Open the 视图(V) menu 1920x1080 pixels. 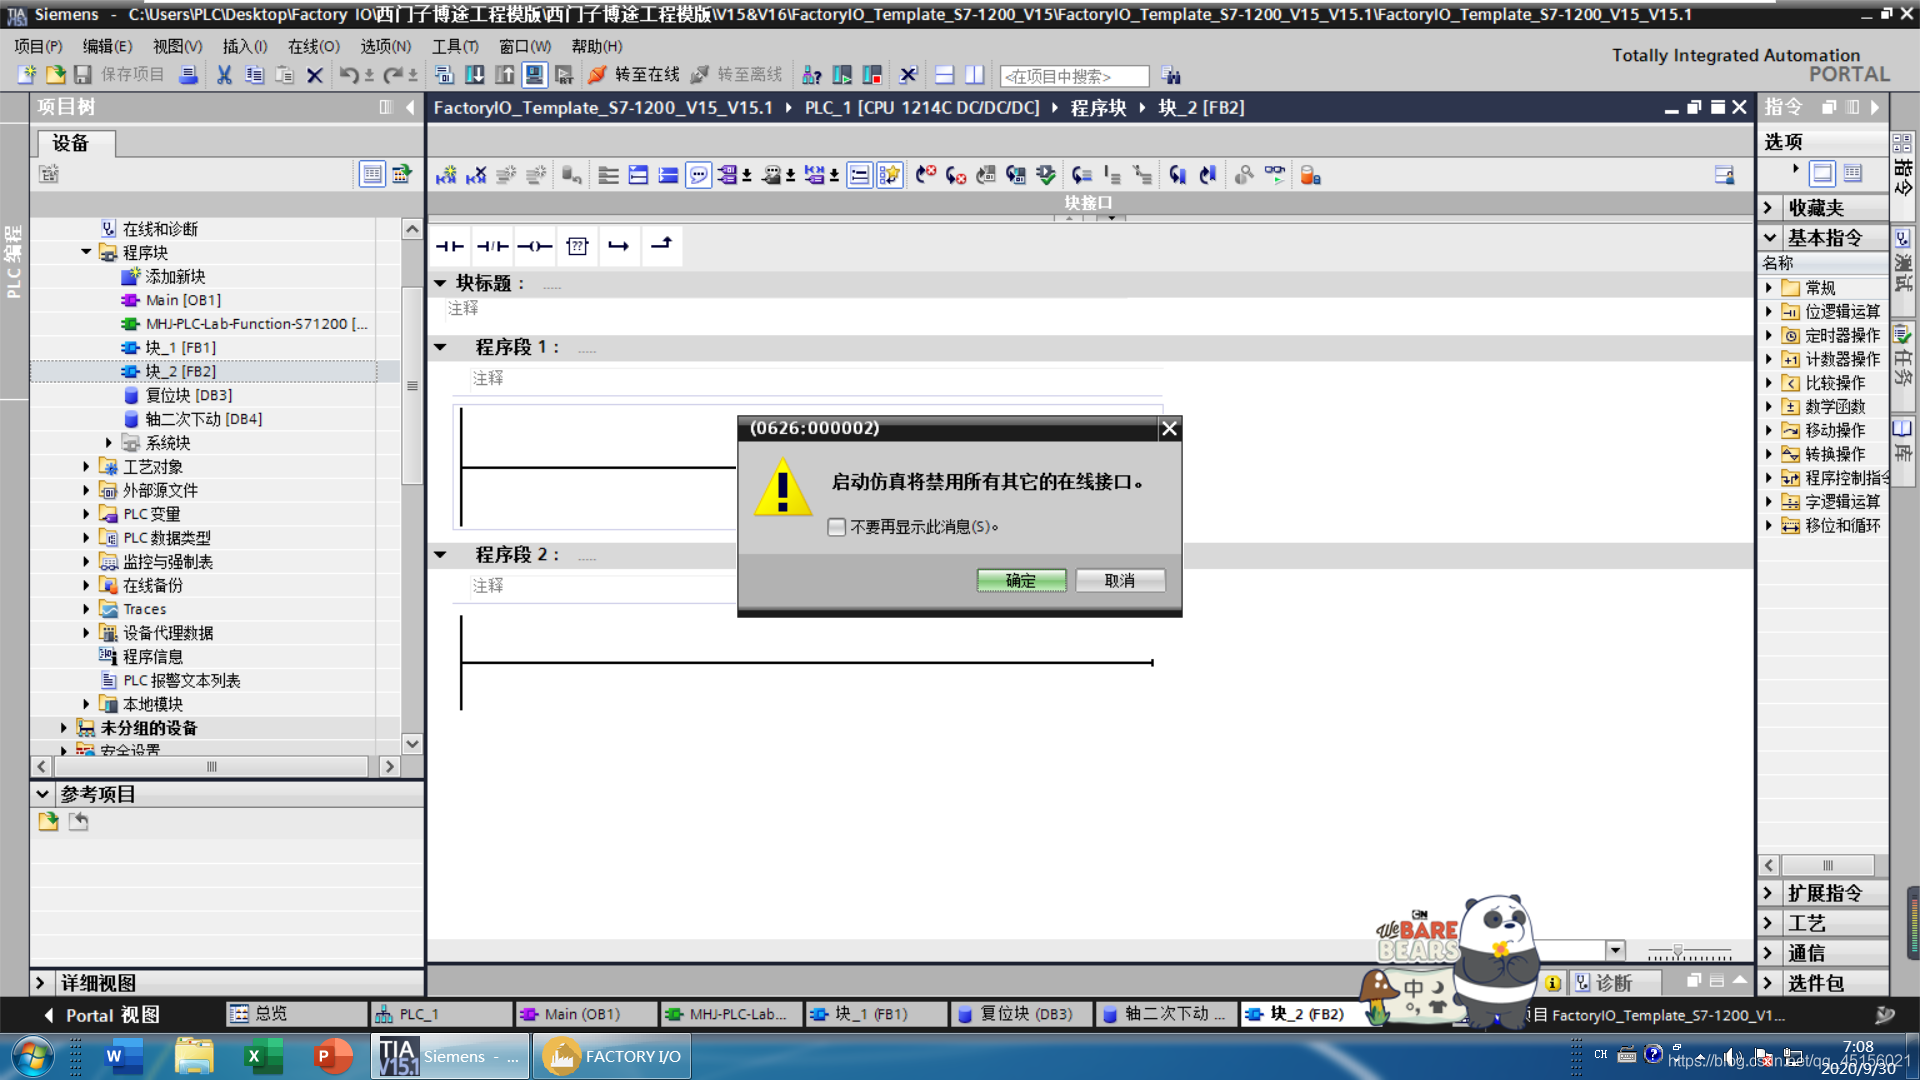click(x=177, y=46)
